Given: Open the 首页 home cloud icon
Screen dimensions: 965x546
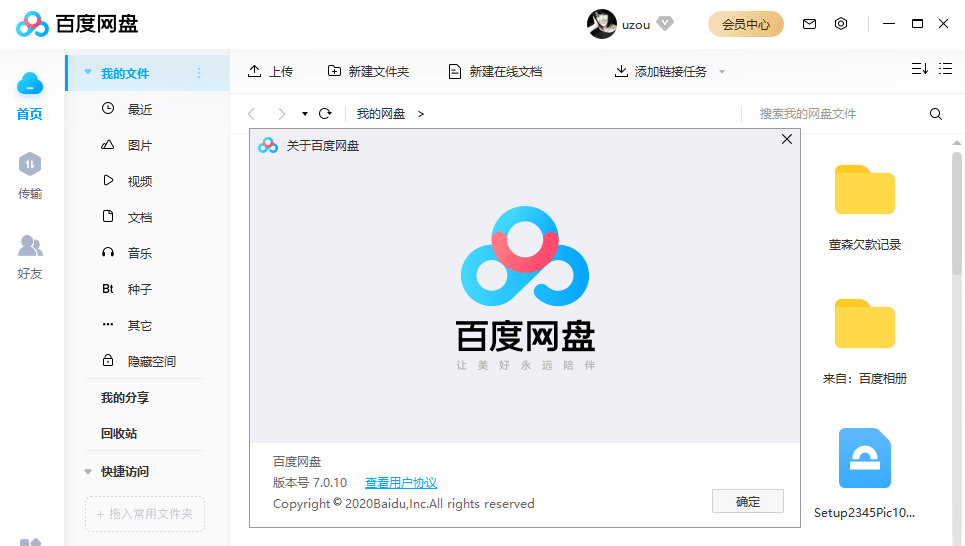Looking at the screenshot, I should click(30, 84).
